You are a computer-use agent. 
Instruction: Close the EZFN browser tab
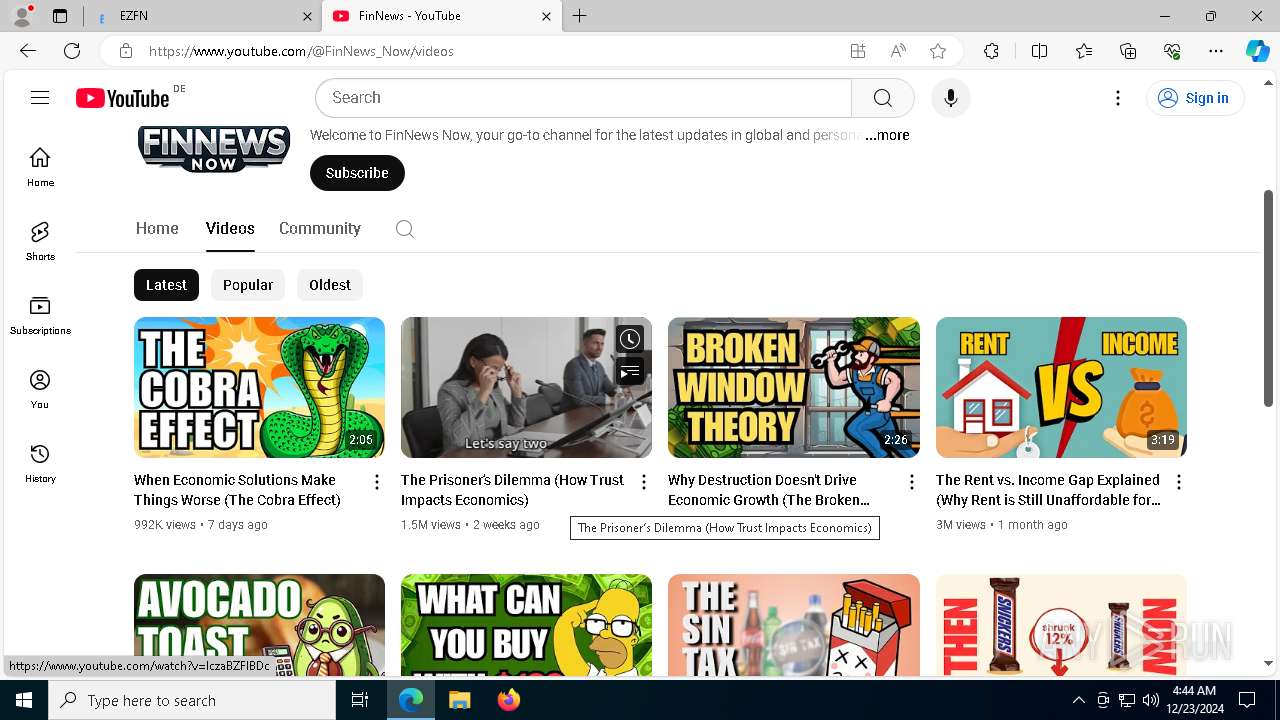coord(307,16)
